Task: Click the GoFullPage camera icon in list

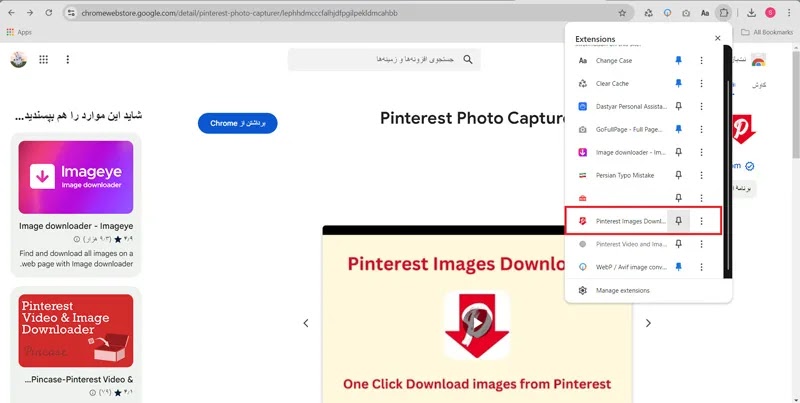Action: (x=583, y=129)
